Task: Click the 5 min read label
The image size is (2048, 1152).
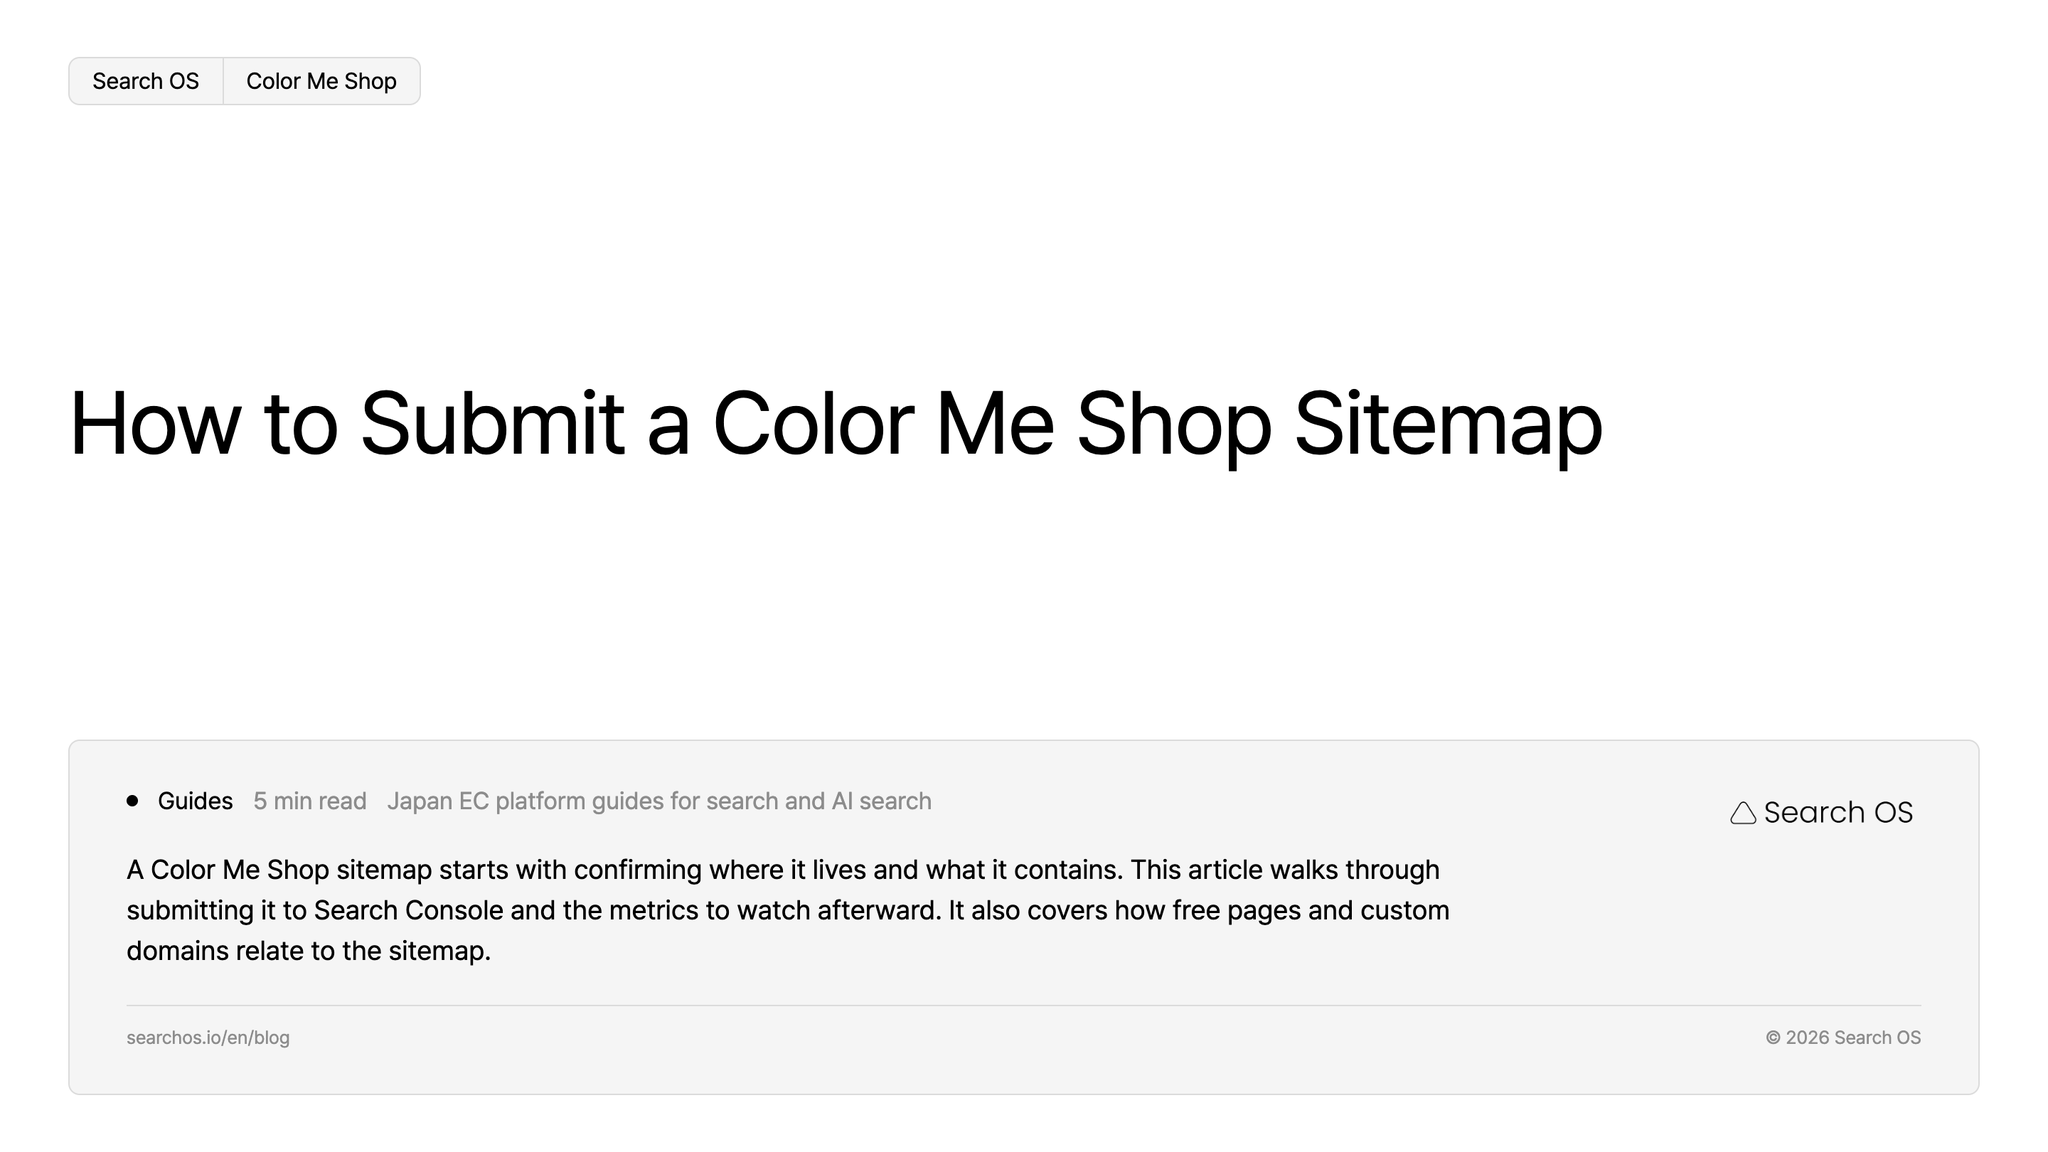Action: pyautogui.click(x=310, y=801)
